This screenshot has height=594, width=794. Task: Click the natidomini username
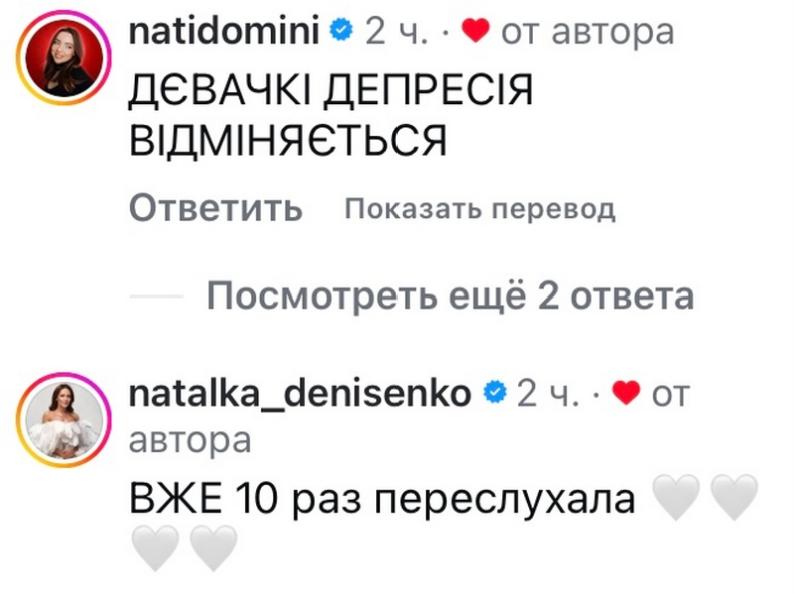225,32
